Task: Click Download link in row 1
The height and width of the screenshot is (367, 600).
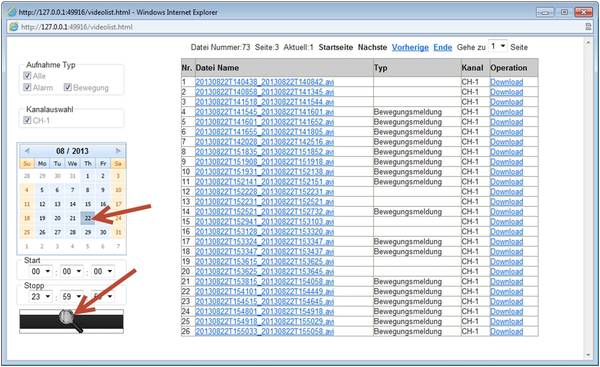Action: click(x=507, y=82)
